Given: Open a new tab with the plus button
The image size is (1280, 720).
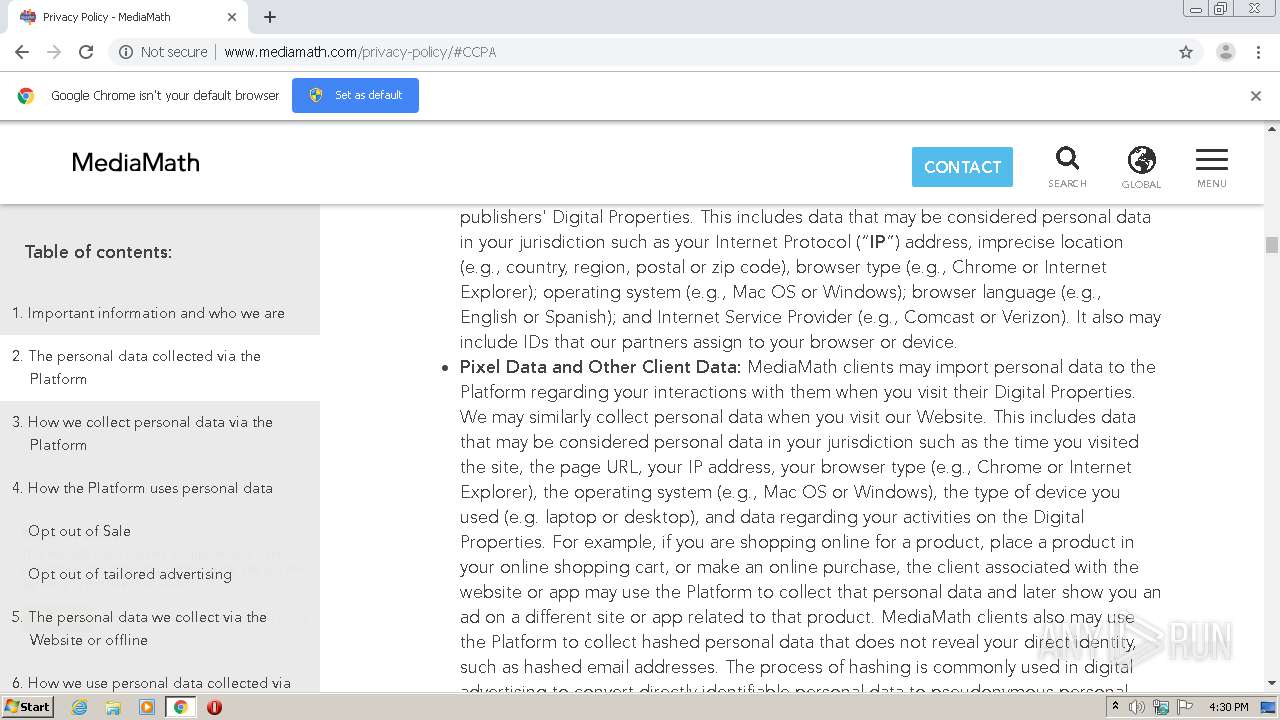Looking at the screenshot, I should point(270,17).
